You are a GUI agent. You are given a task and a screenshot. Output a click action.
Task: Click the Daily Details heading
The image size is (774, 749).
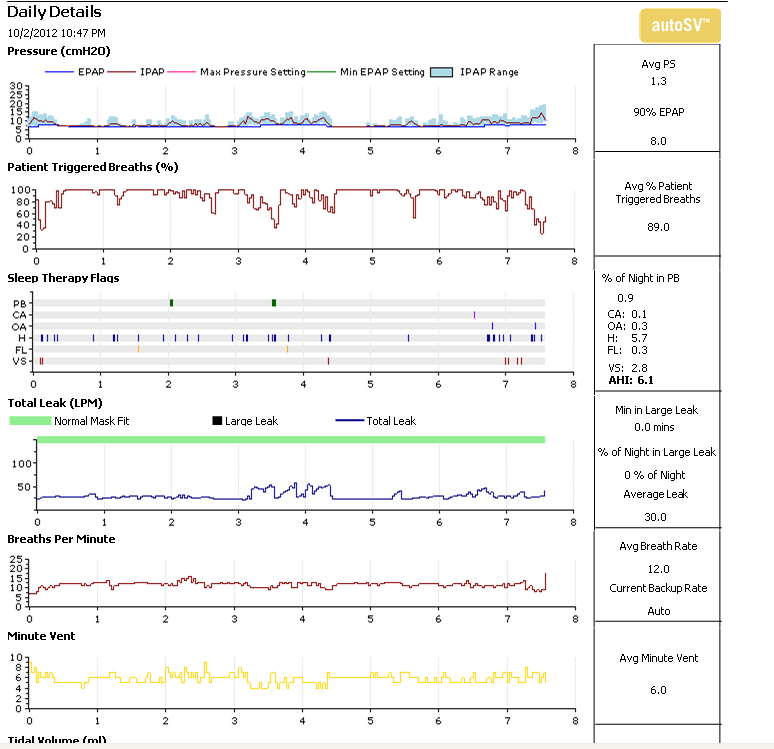[x=54, y=12]
